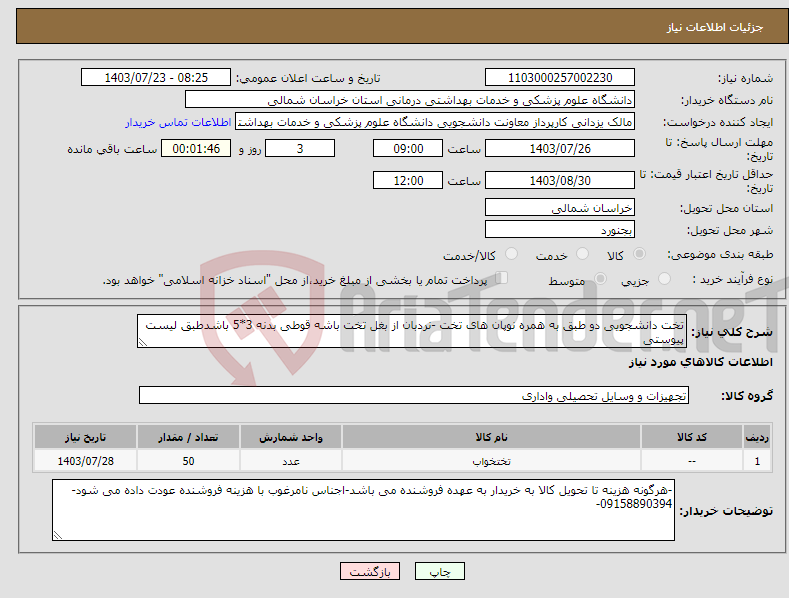The width and height of the screenshot is (789, 598).
Task: Click the شرح کلی نیاز description textarea
Action: [412, 331]
